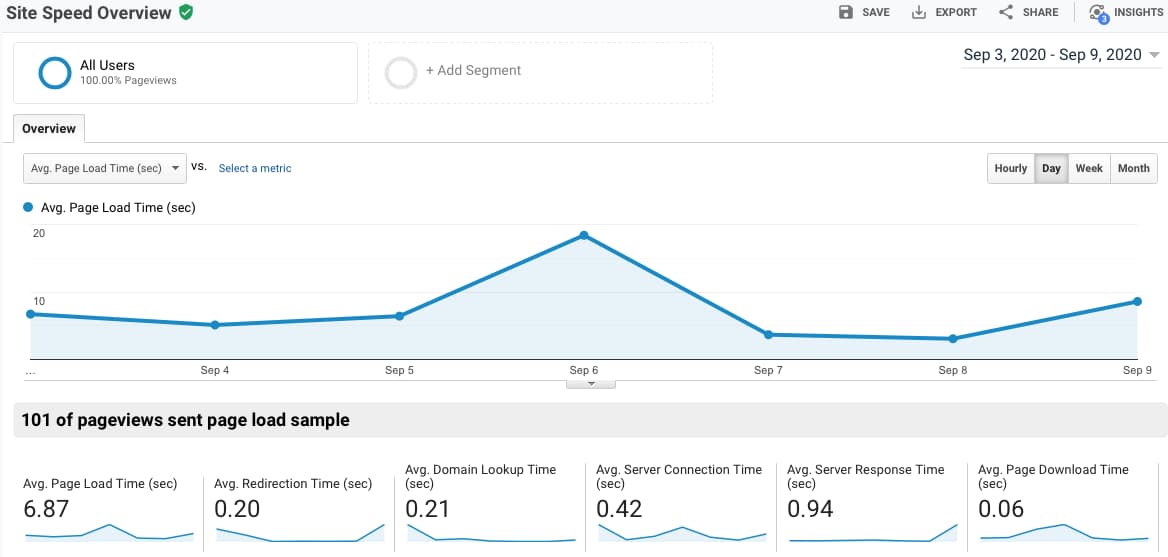
Task: Click the Save floppy disk icon
Action: 845,12
